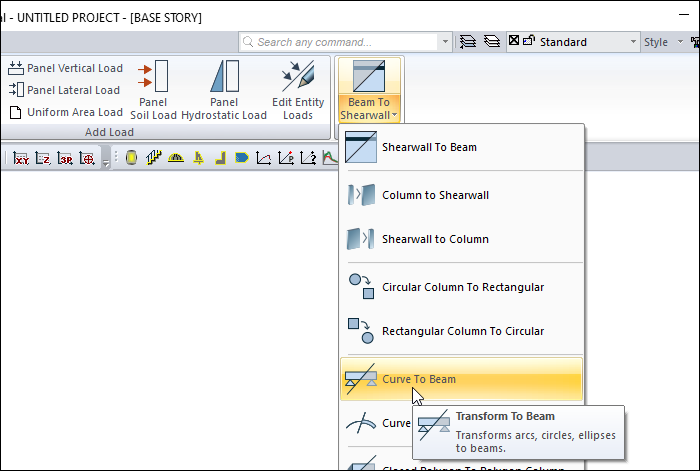Click the XY coordinate system icon
Image resolution: width=700 pixels, height=471 pixels.
pos(21,158)
